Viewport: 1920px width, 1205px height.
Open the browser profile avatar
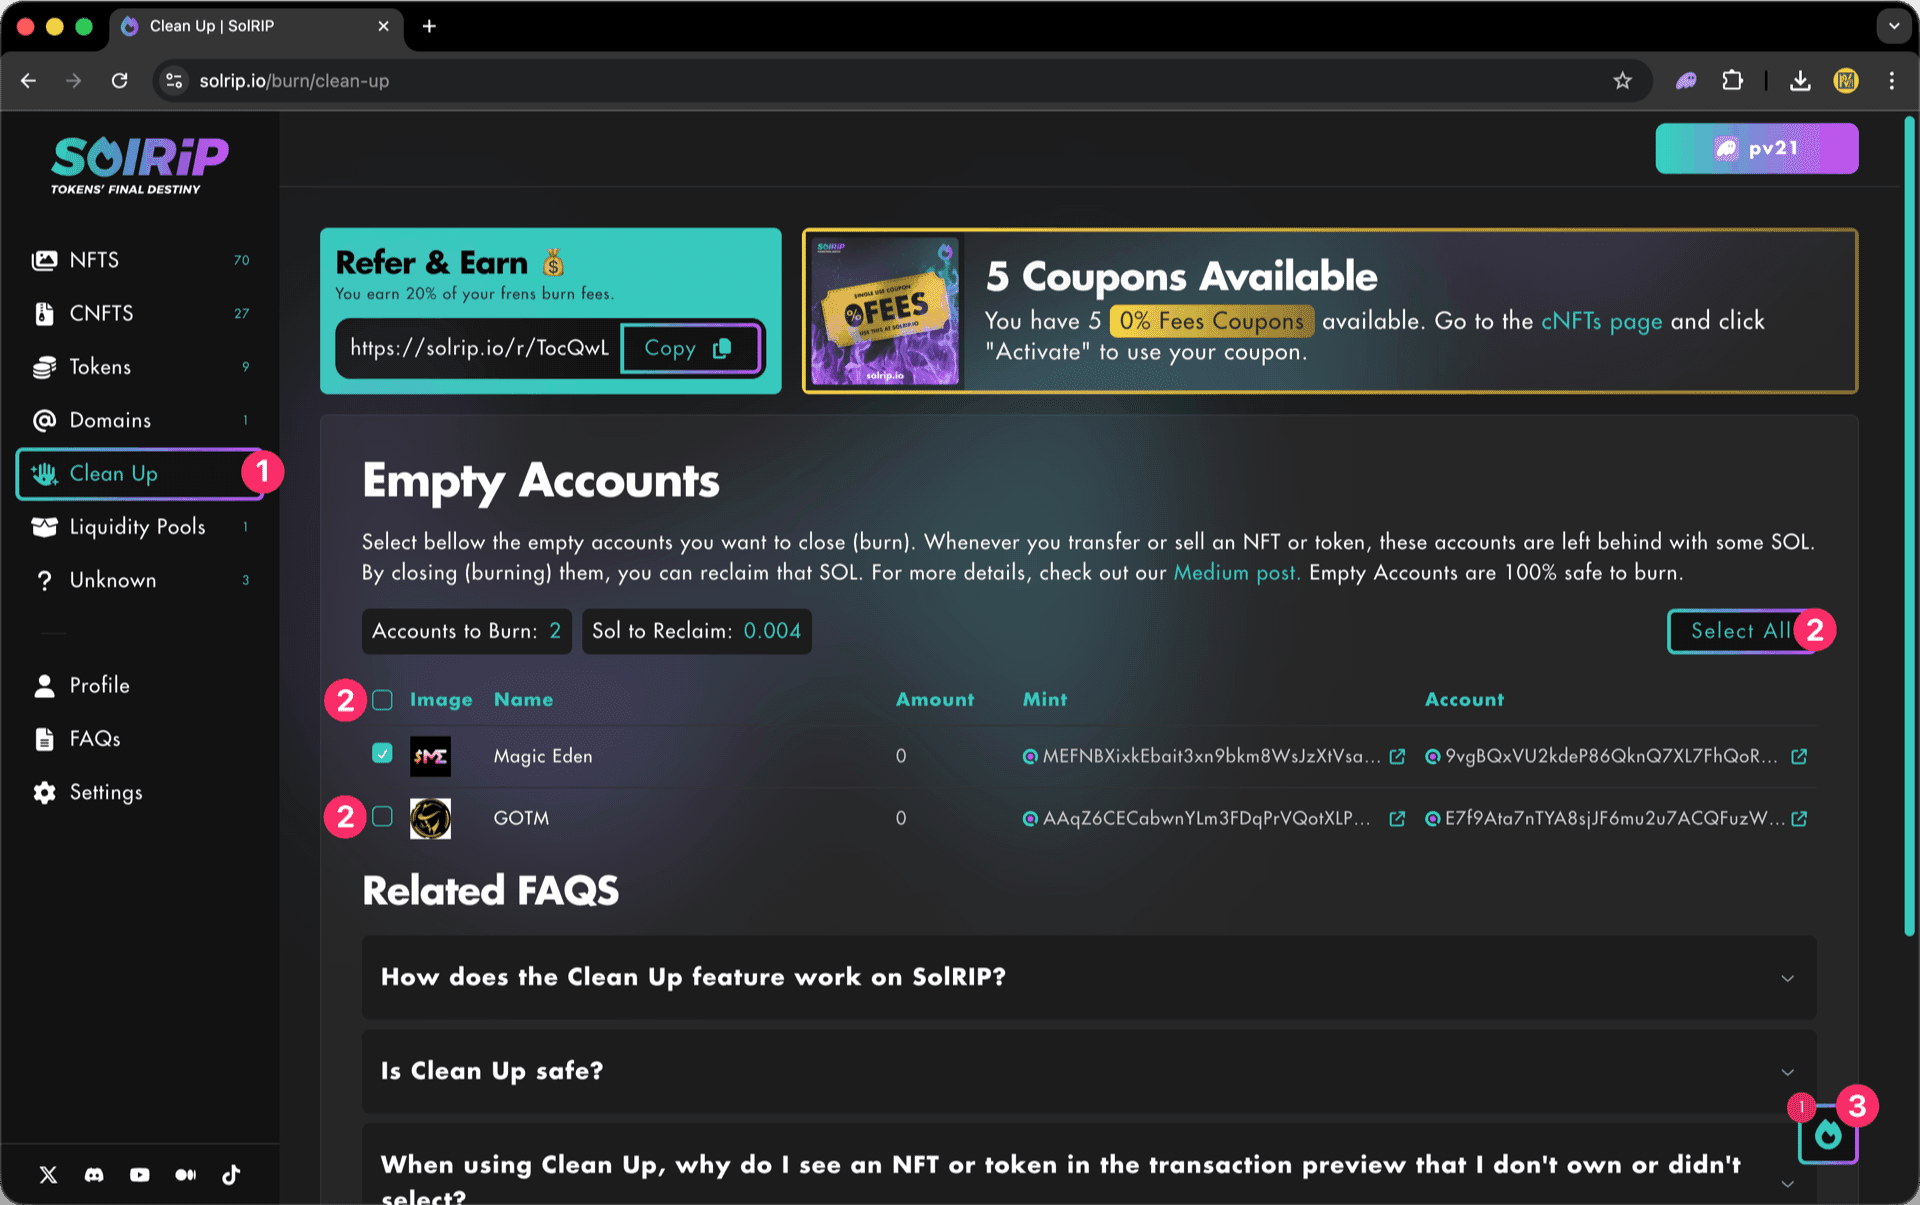[x=1846, y=81]
